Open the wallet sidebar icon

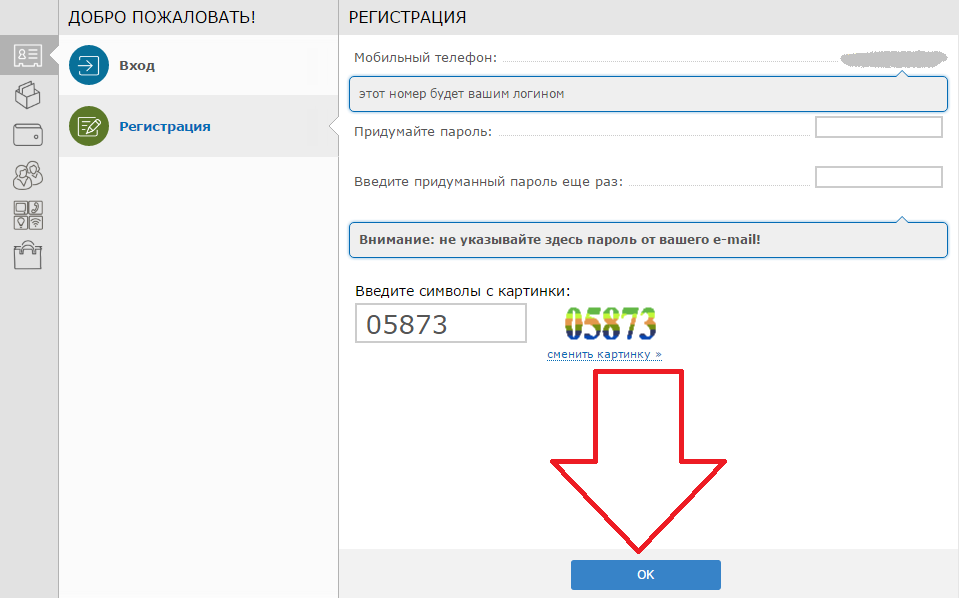[x=28, y=134]
